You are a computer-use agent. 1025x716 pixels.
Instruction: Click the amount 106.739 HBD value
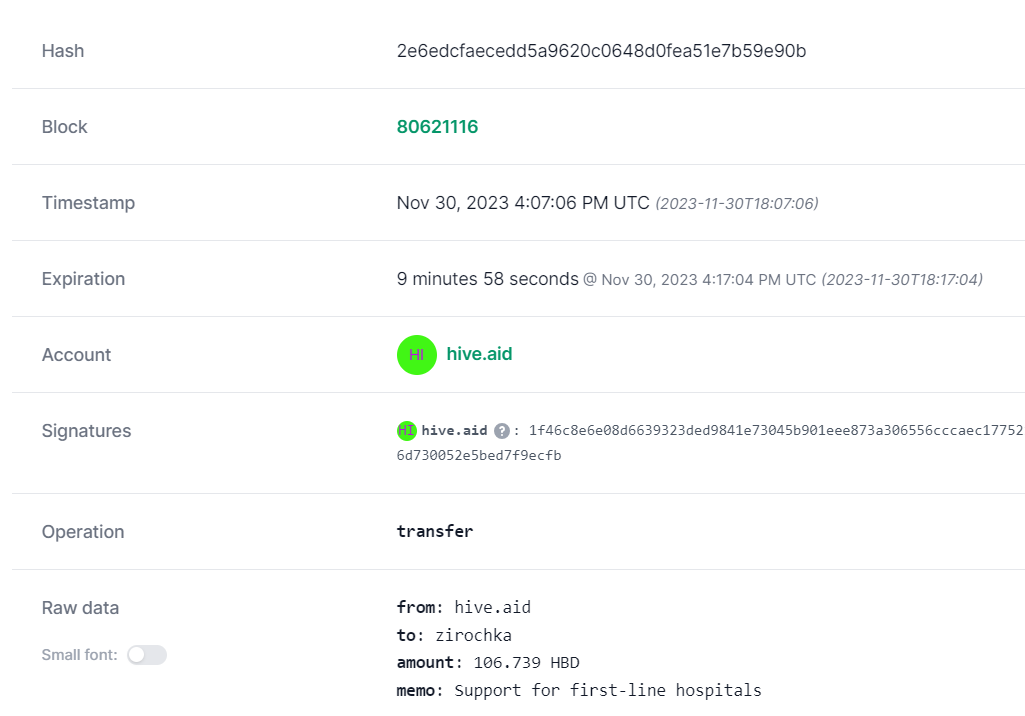coord(526,662)
